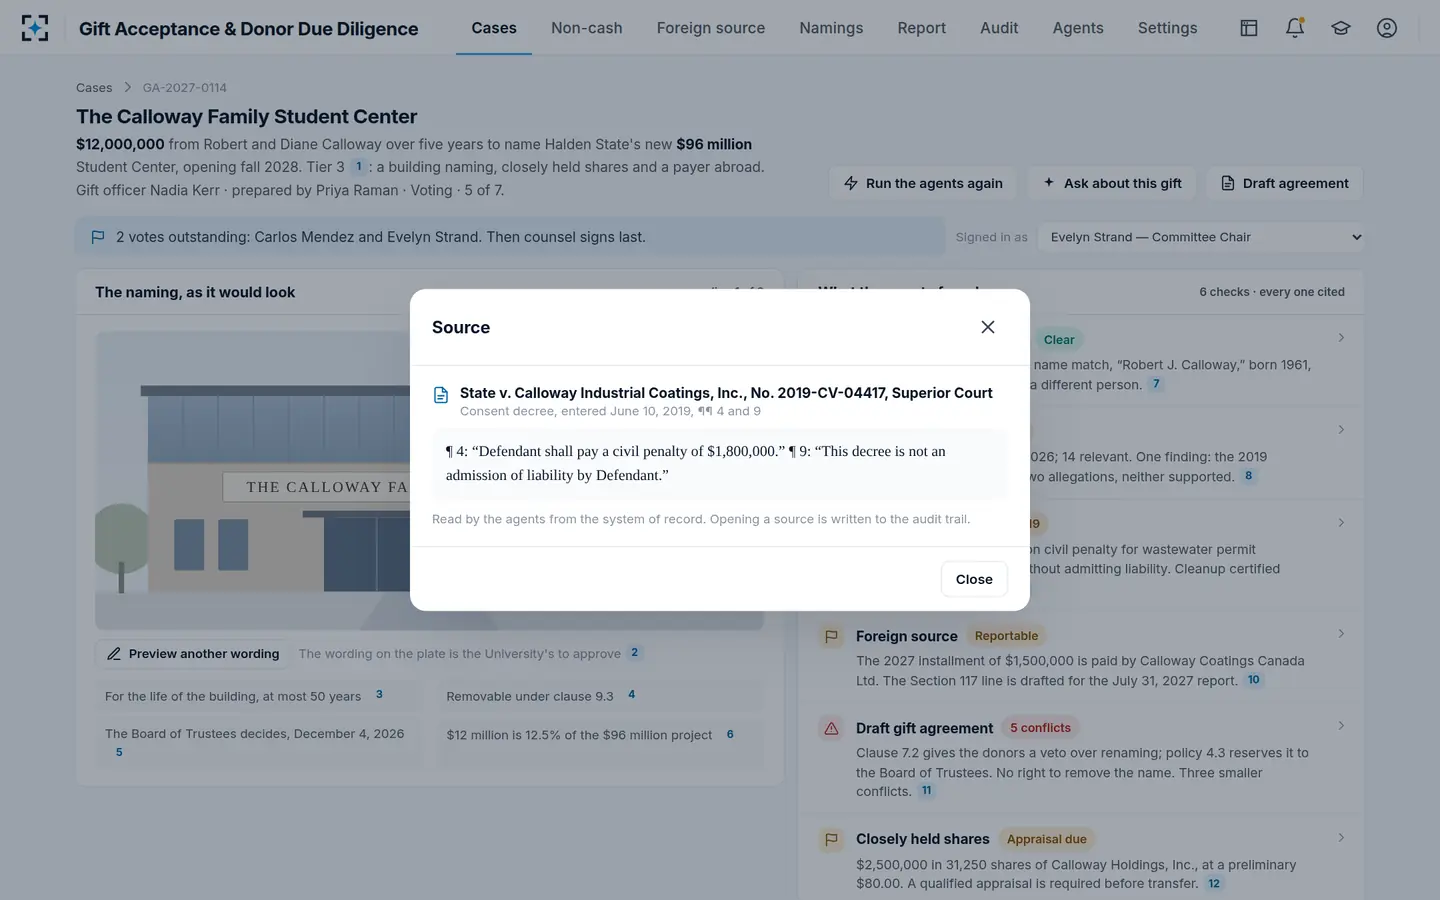Open Draft agreement
Screen dimensions: 1440x900
pos(1285,183)
